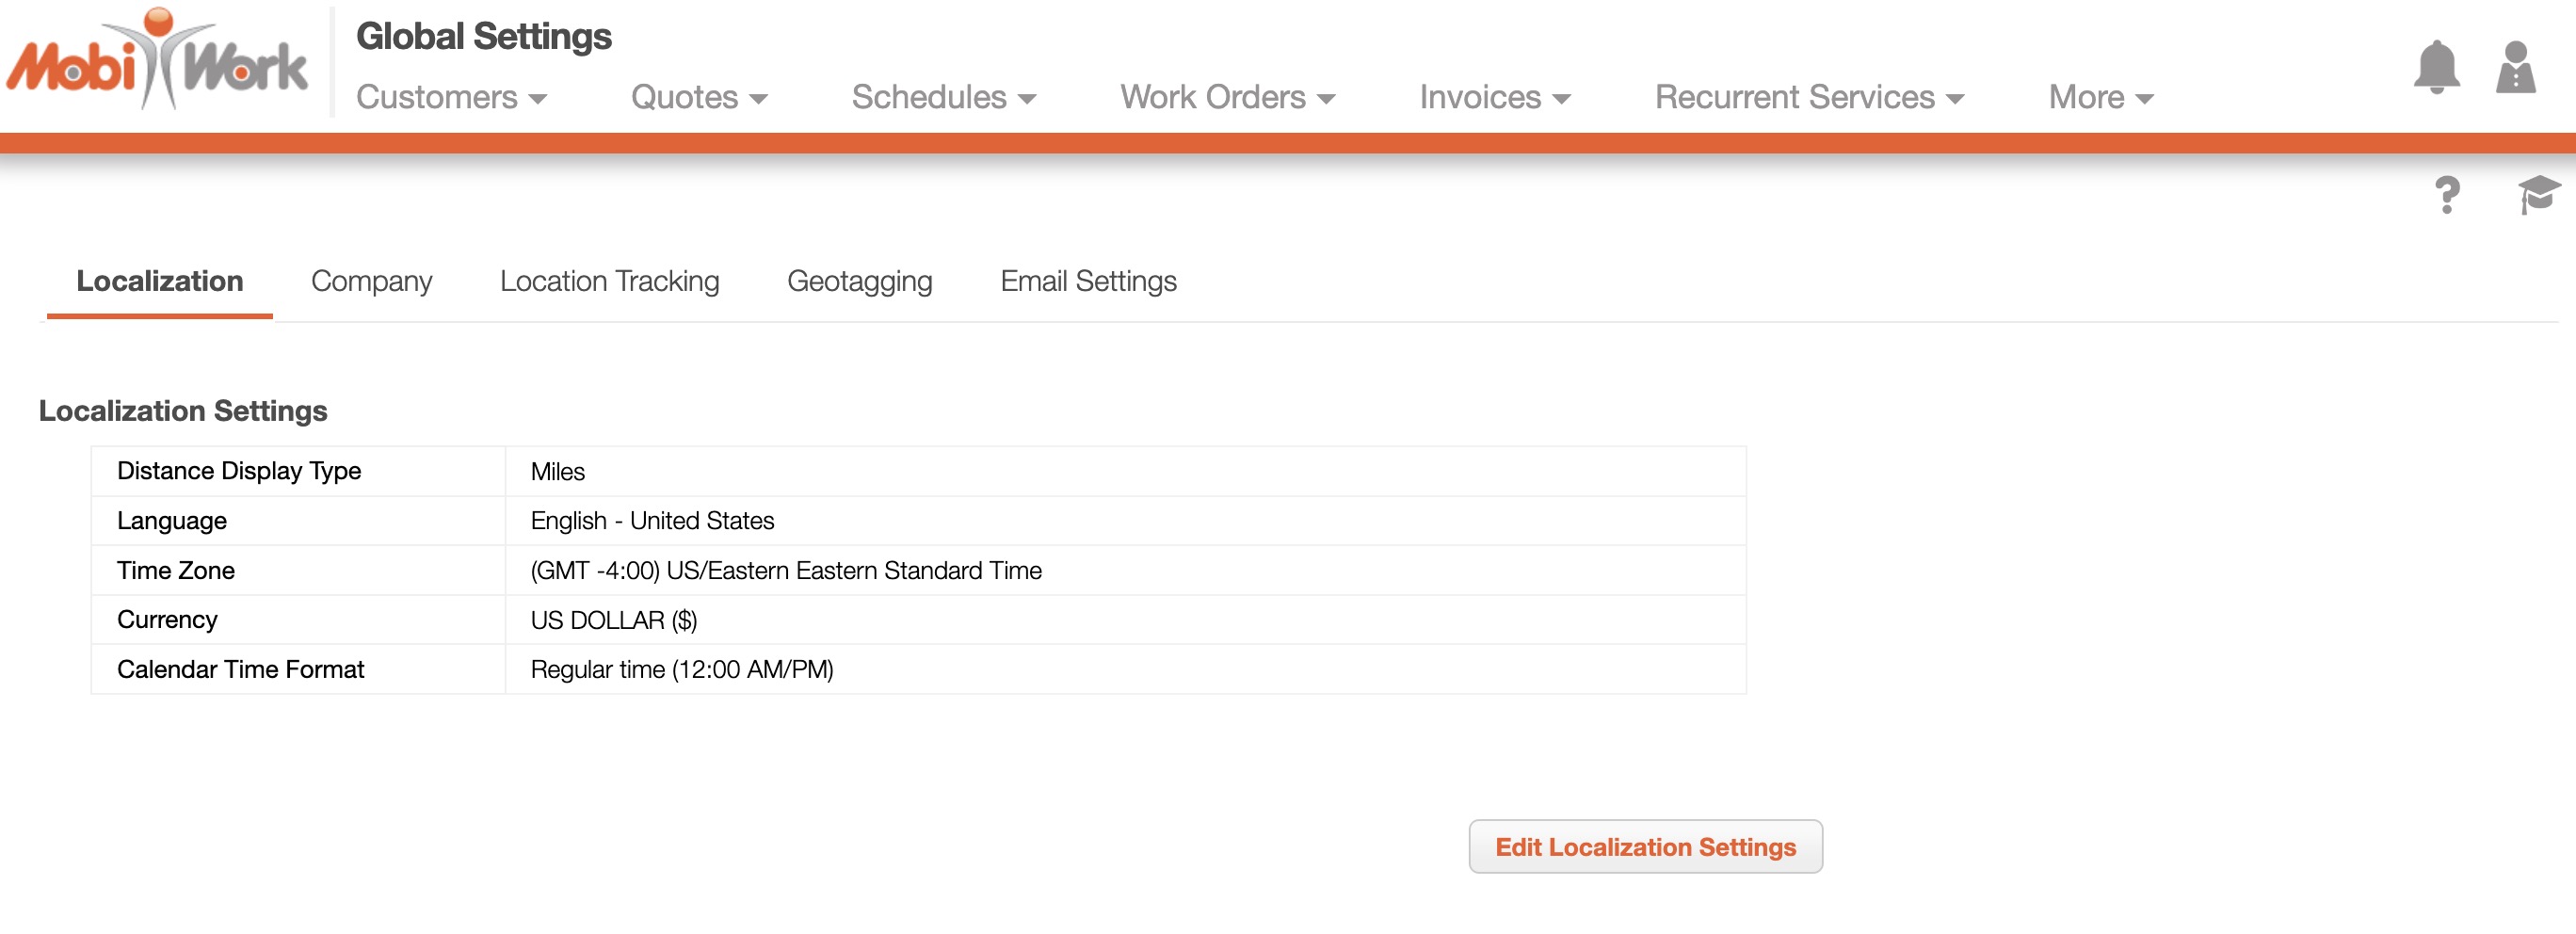2576x934 pixels.
Task: Click the Time Zone value cell
Action: pos(786,571)
